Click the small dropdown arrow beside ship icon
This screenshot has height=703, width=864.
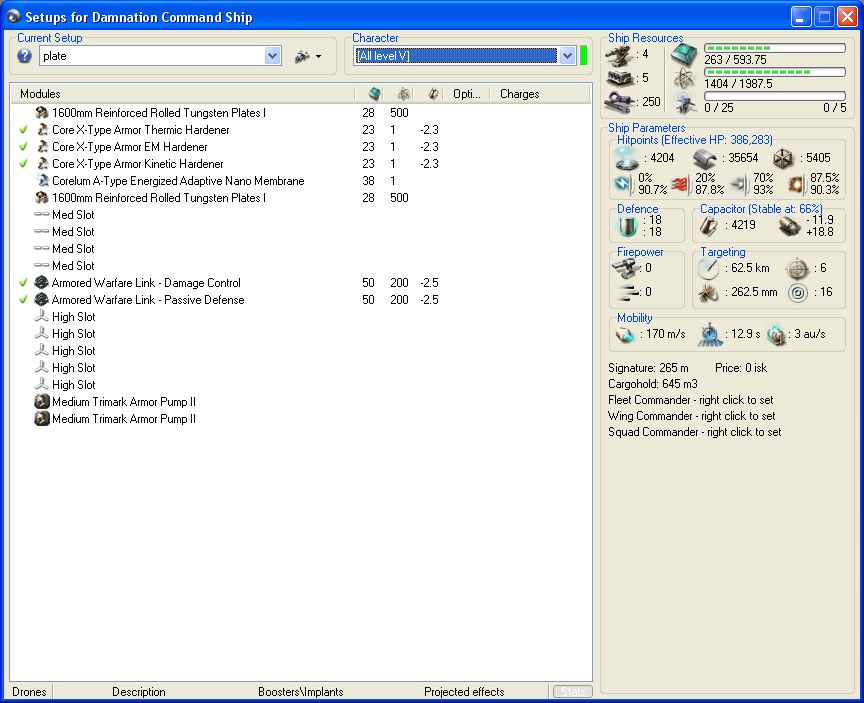point(318,56)
